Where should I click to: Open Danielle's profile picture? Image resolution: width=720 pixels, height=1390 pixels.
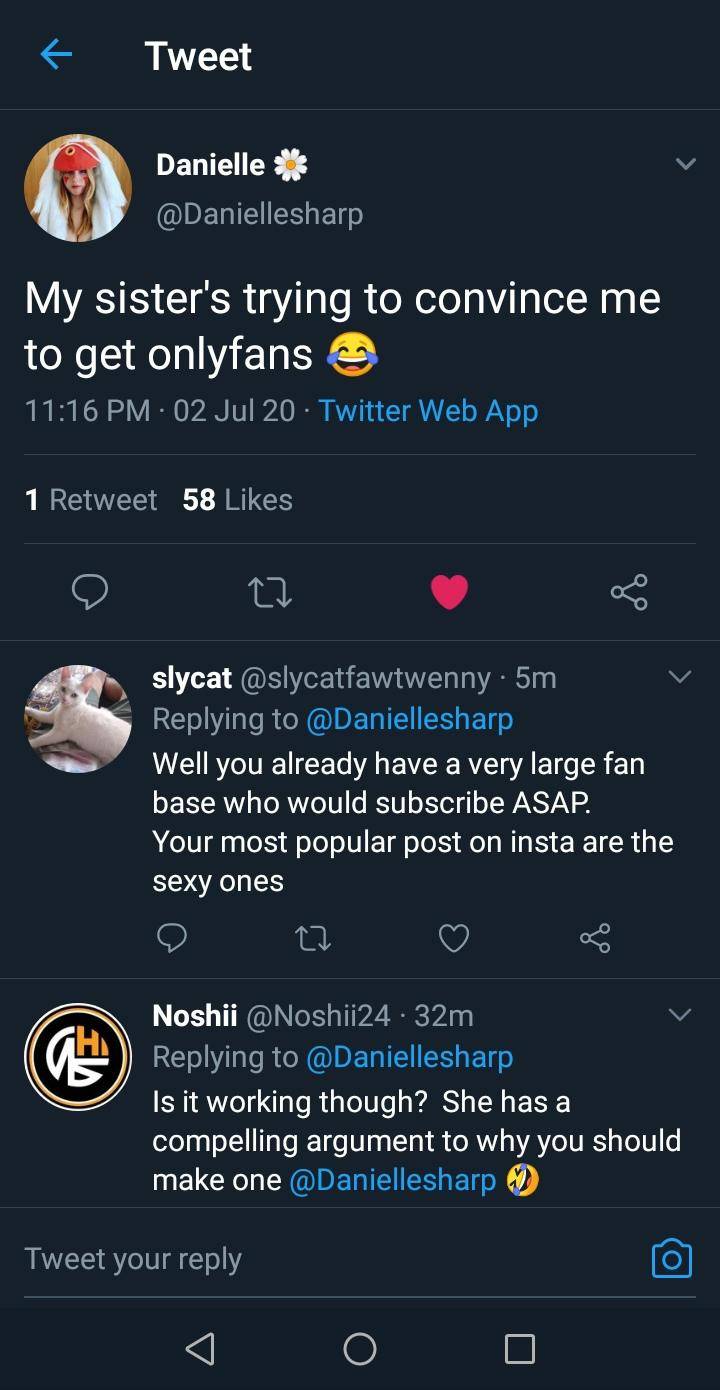pos(78,188)
